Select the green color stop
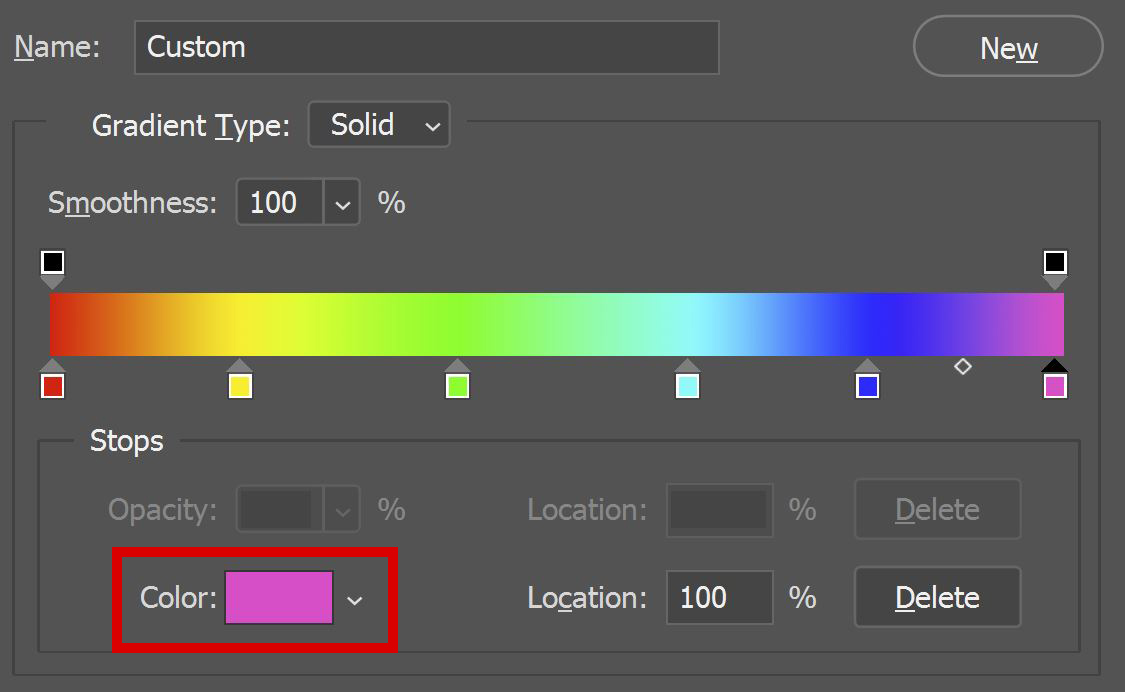 click(x=457, y=383)
